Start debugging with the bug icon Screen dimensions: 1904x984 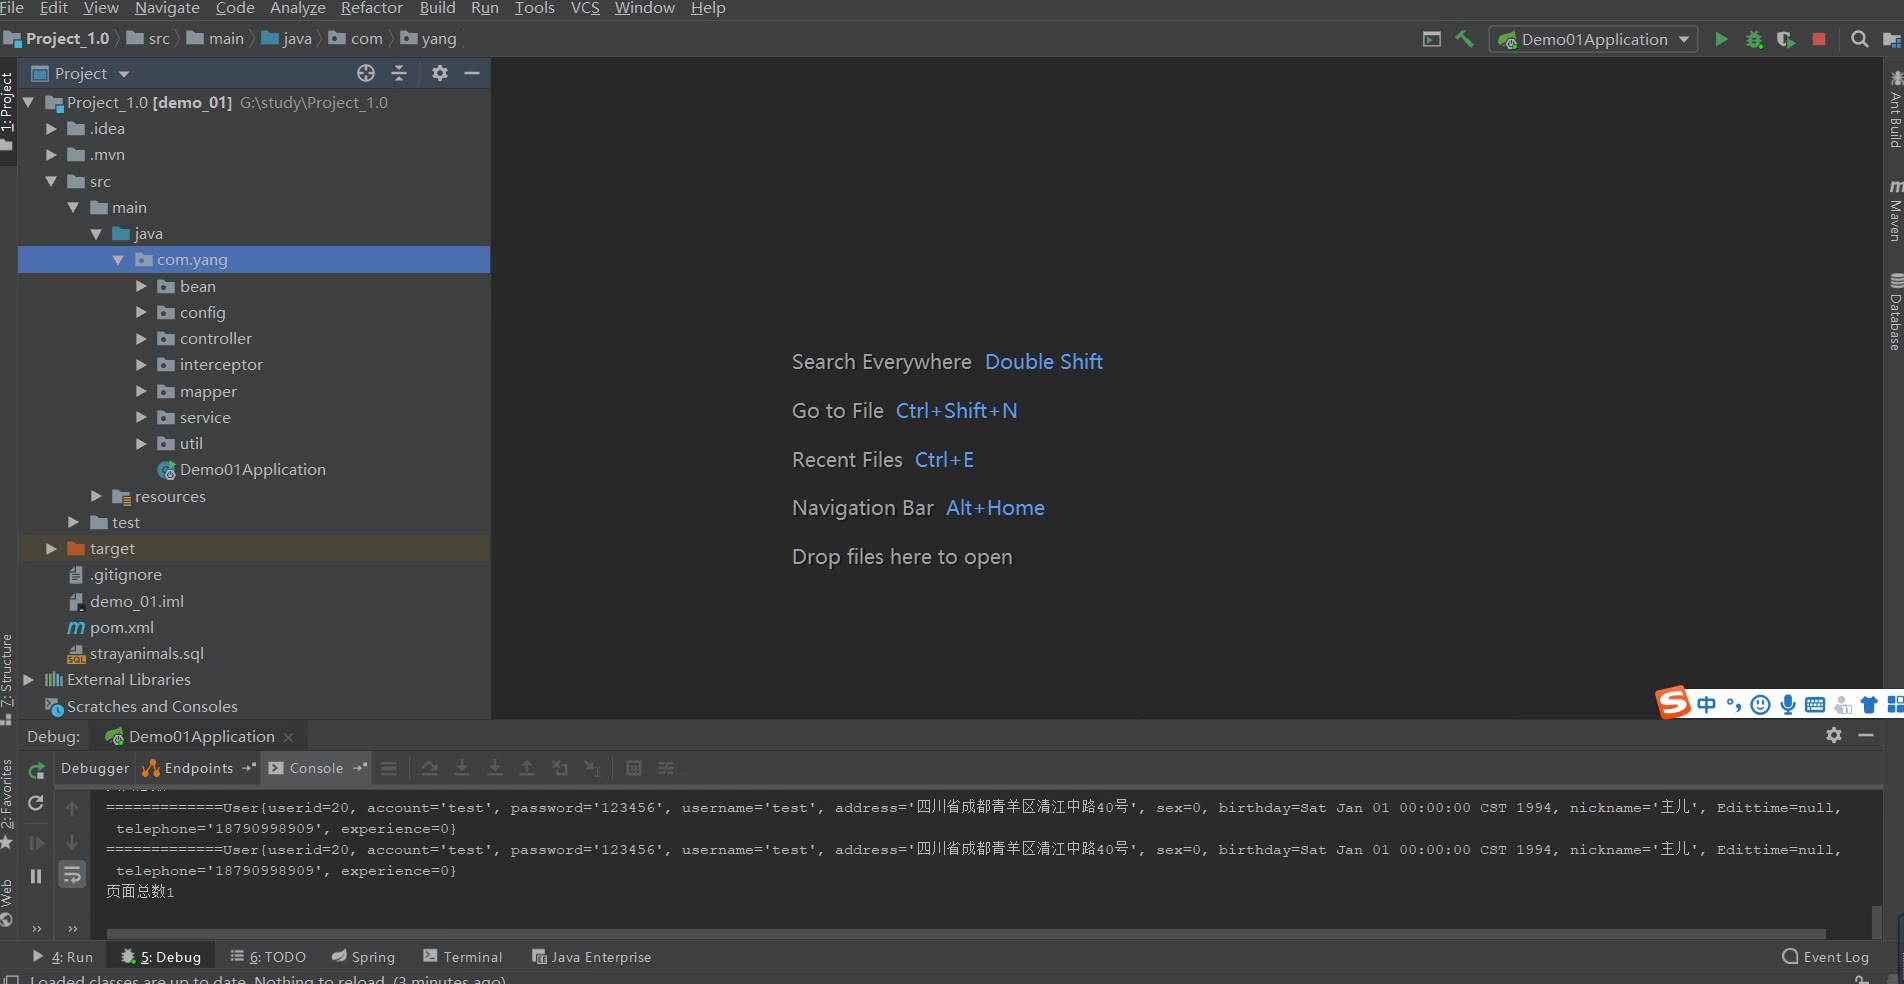[1754, 40]
